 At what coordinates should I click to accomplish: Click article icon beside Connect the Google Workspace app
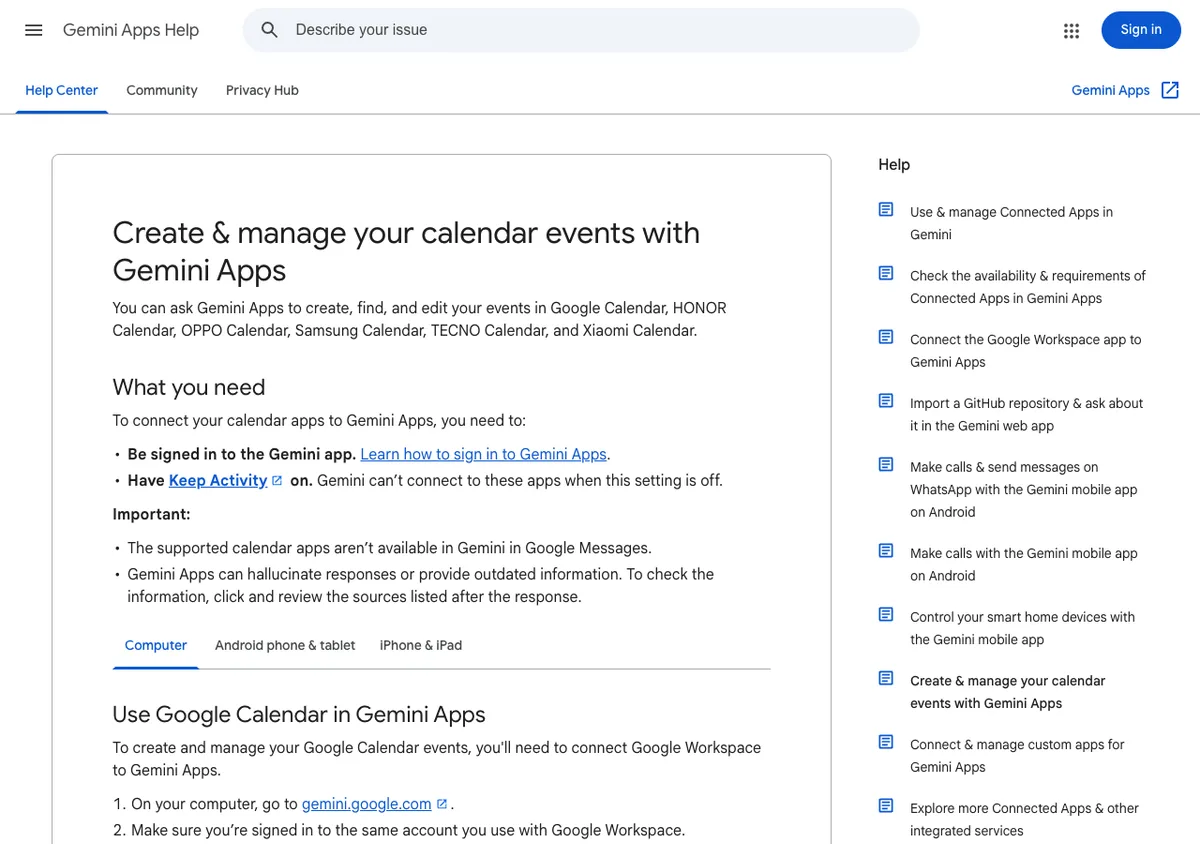pos(886,338)
